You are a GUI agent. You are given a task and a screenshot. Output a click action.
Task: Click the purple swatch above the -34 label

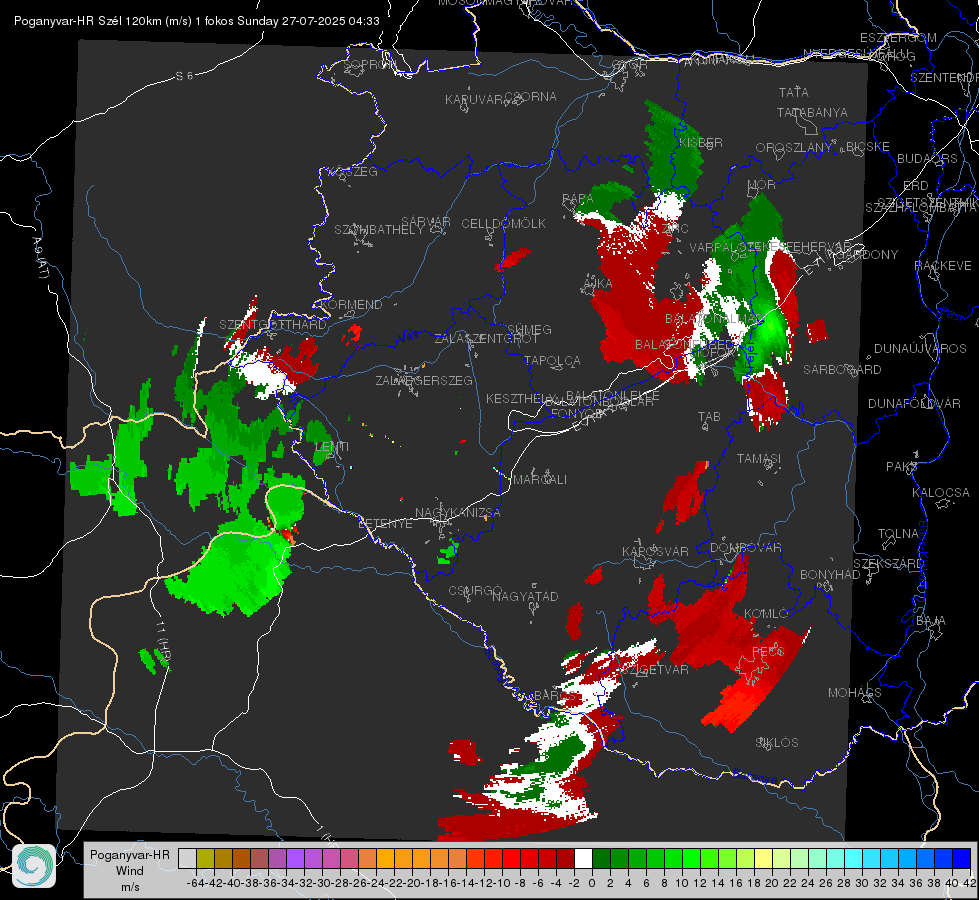pyautogui.click(x=295, y=859)
